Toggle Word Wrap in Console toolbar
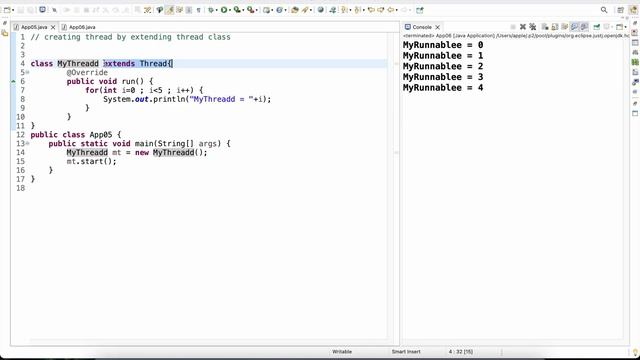640x360 pixels. pyautogui.click(x=564, y=27)
